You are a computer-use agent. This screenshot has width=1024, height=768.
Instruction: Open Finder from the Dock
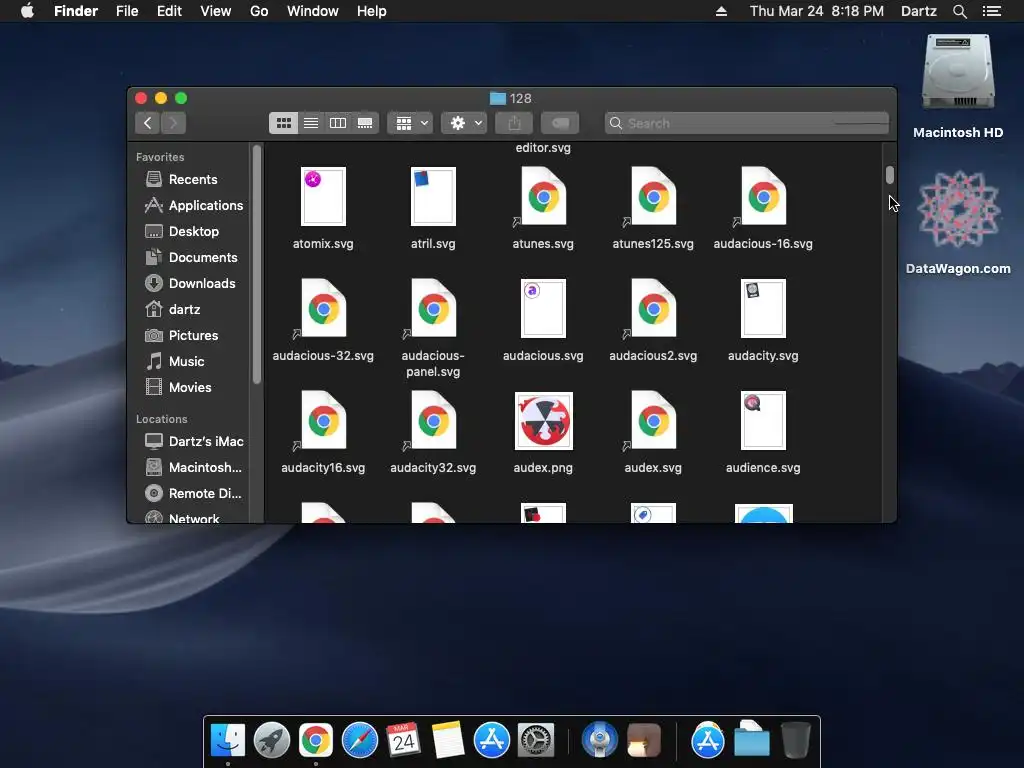coord(228,741)
